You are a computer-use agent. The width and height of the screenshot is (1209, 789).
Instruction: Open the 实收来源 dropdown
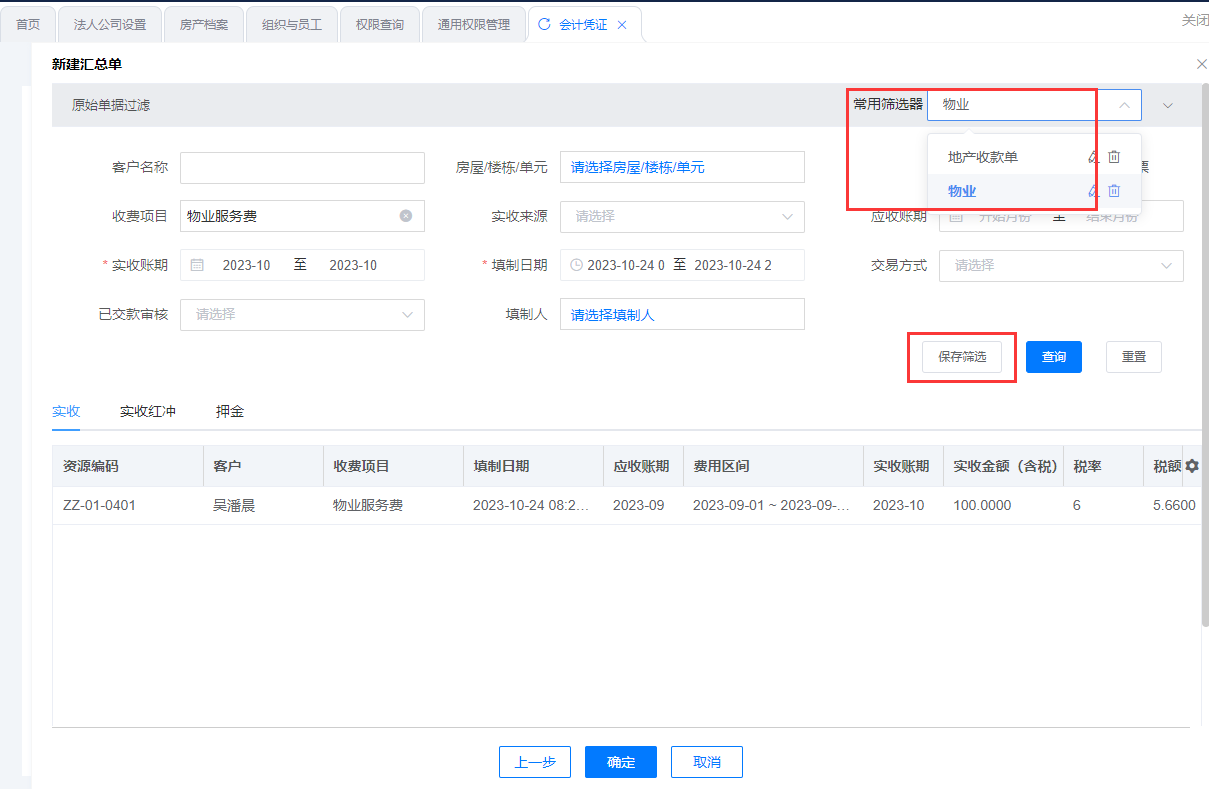tap(682, 216)
